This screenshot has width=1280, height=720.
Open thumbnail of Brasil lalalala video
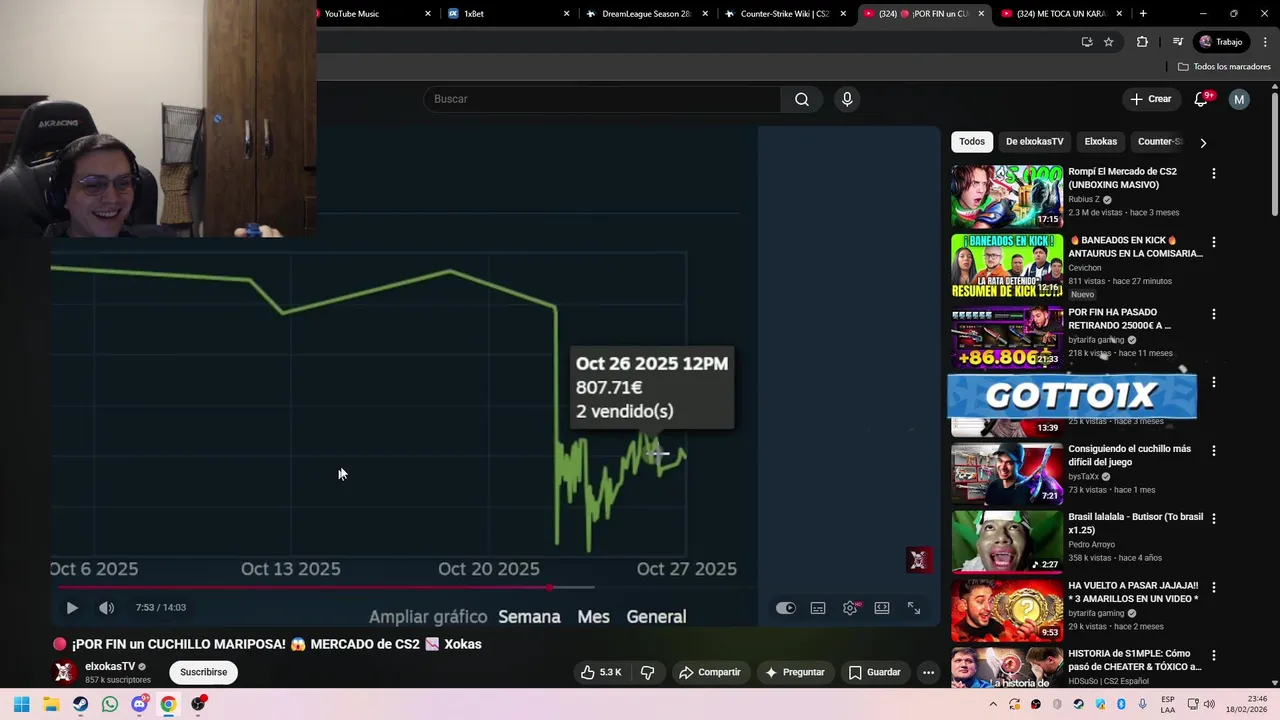pos(1007,541)
